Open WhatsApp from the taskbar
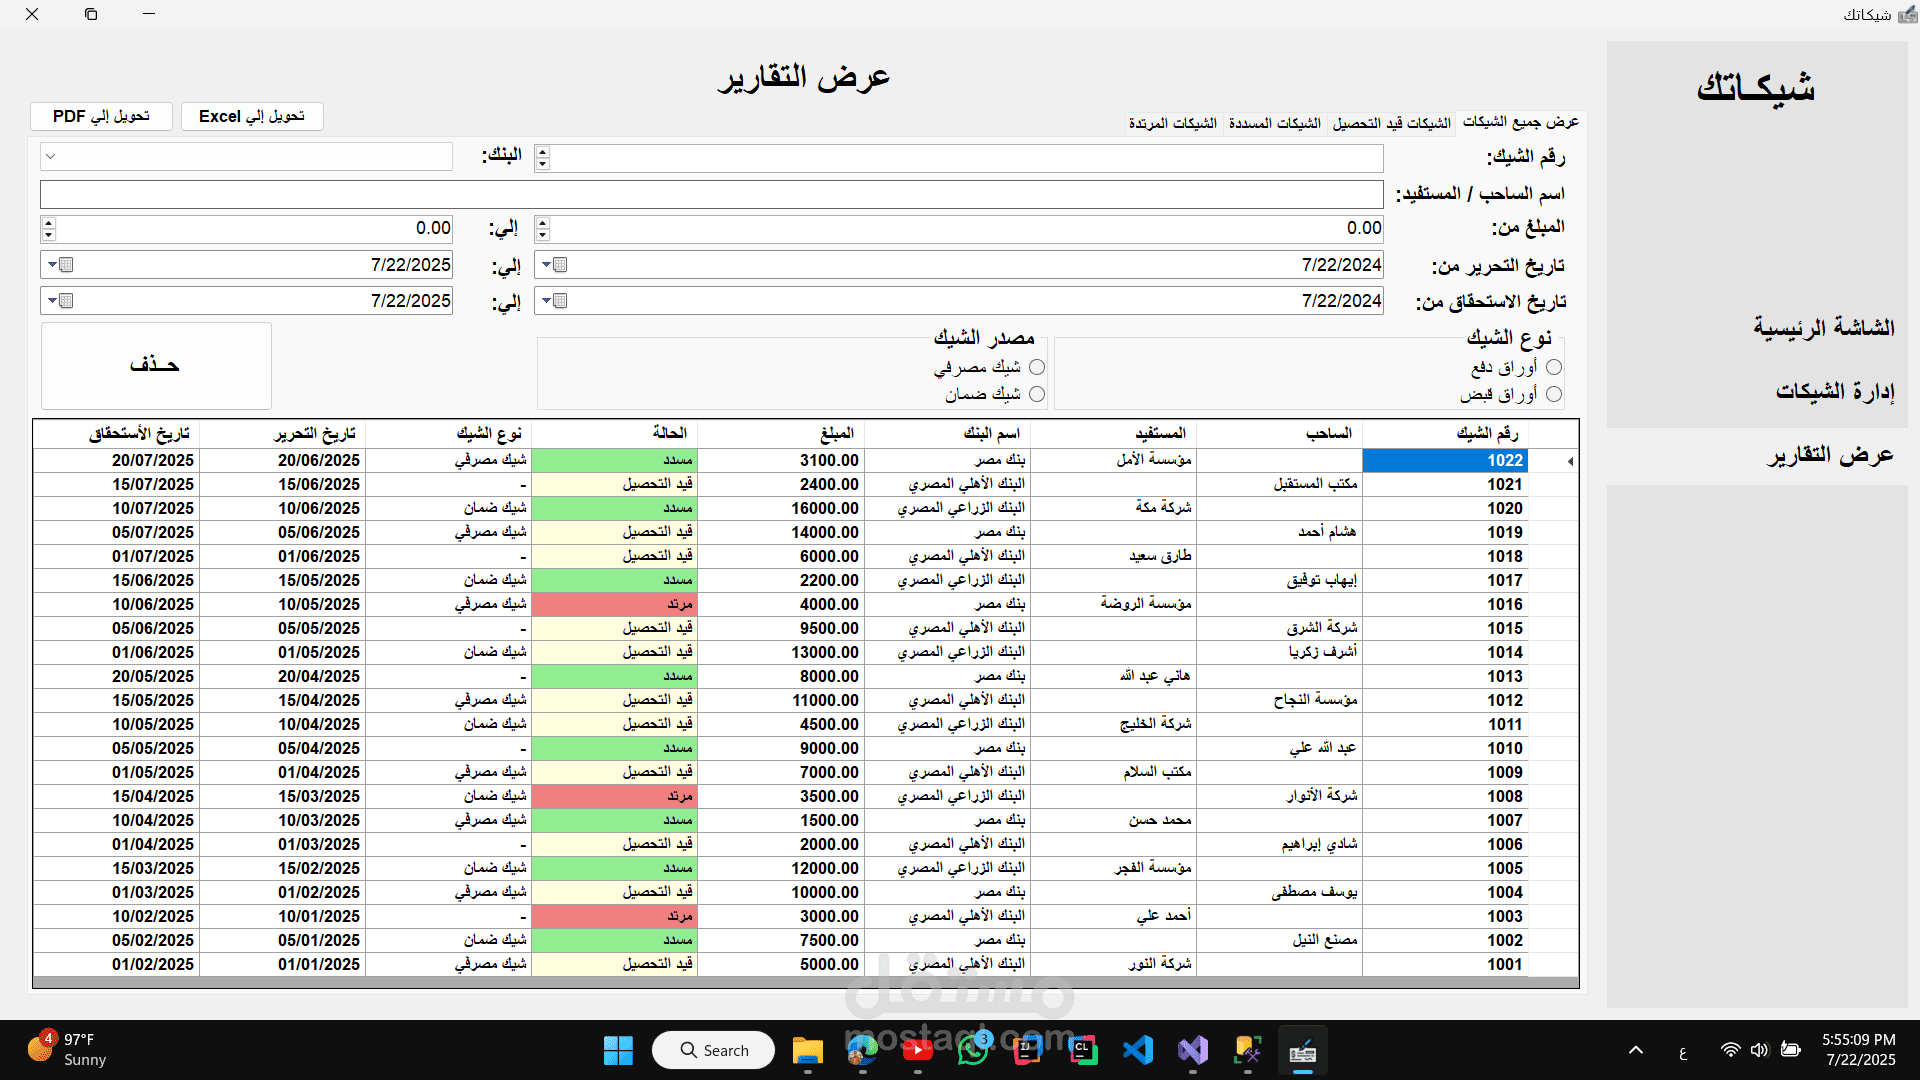 (x=972, y=1051)
